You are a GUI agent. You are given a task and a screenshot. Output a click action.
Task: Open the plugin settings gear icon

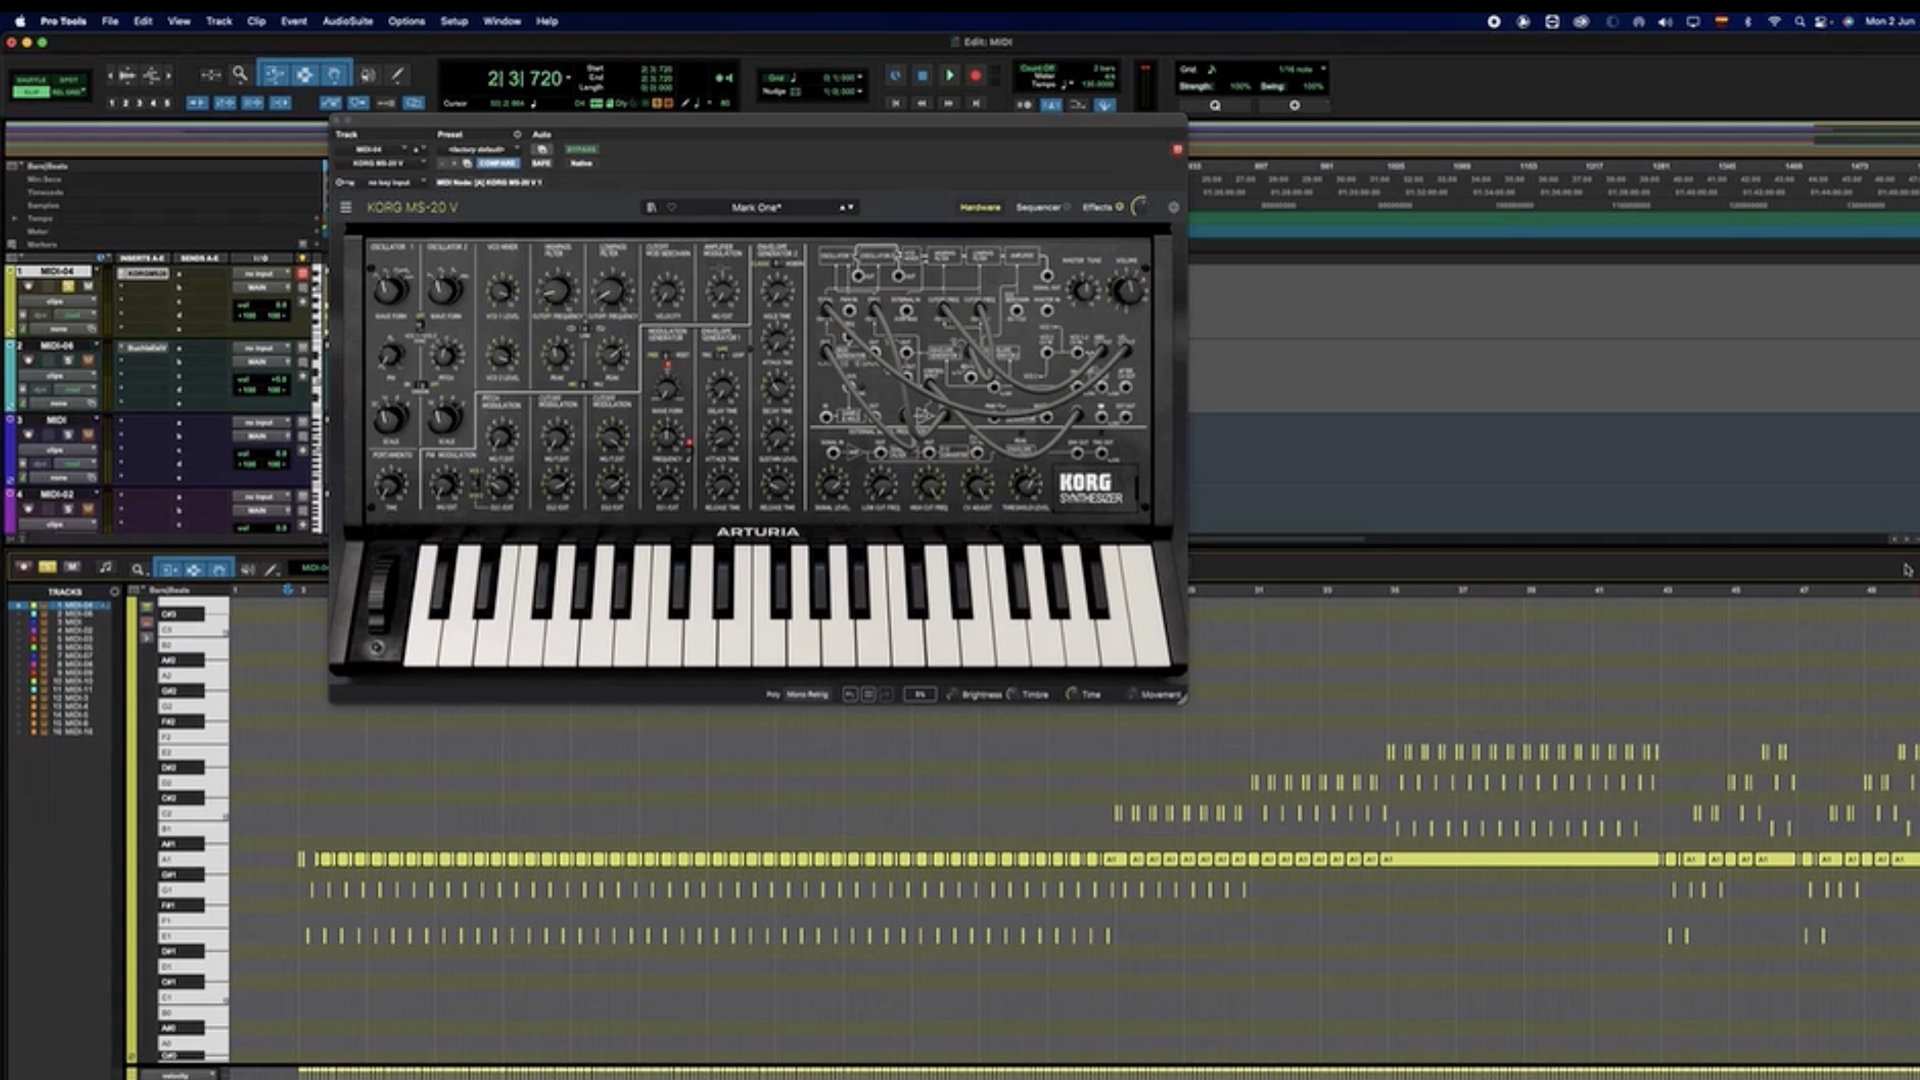pyautogui.click(x=1174, y=207)
